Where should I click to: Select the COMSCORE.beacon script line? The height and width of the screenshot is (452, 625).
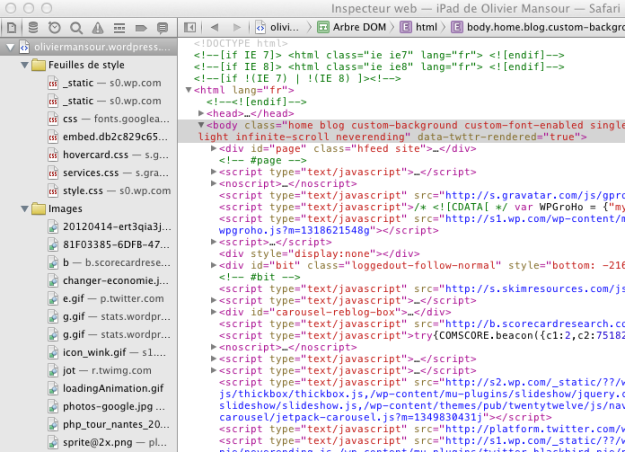(422, 335)
